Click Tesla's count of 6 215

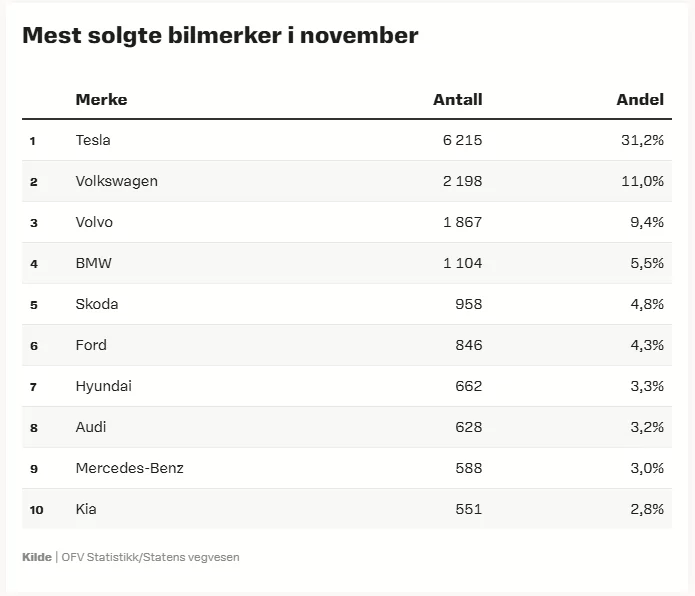[x=462, y=140]
